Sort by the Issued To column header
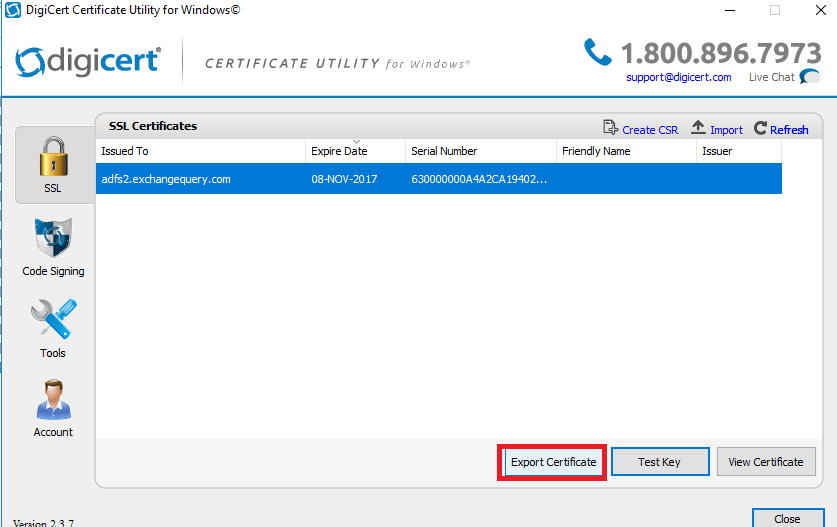Screen dimensions: 837x527 (x=201, y=151)
